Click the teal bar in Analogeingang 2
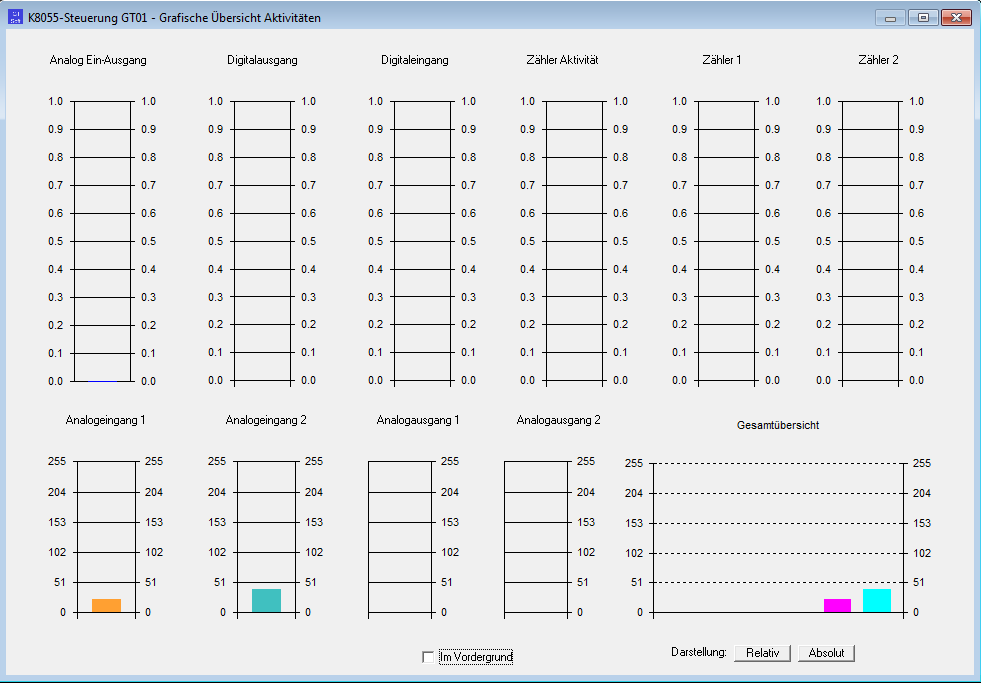Screen dimensions: 981x683 [x=267, y=600]
